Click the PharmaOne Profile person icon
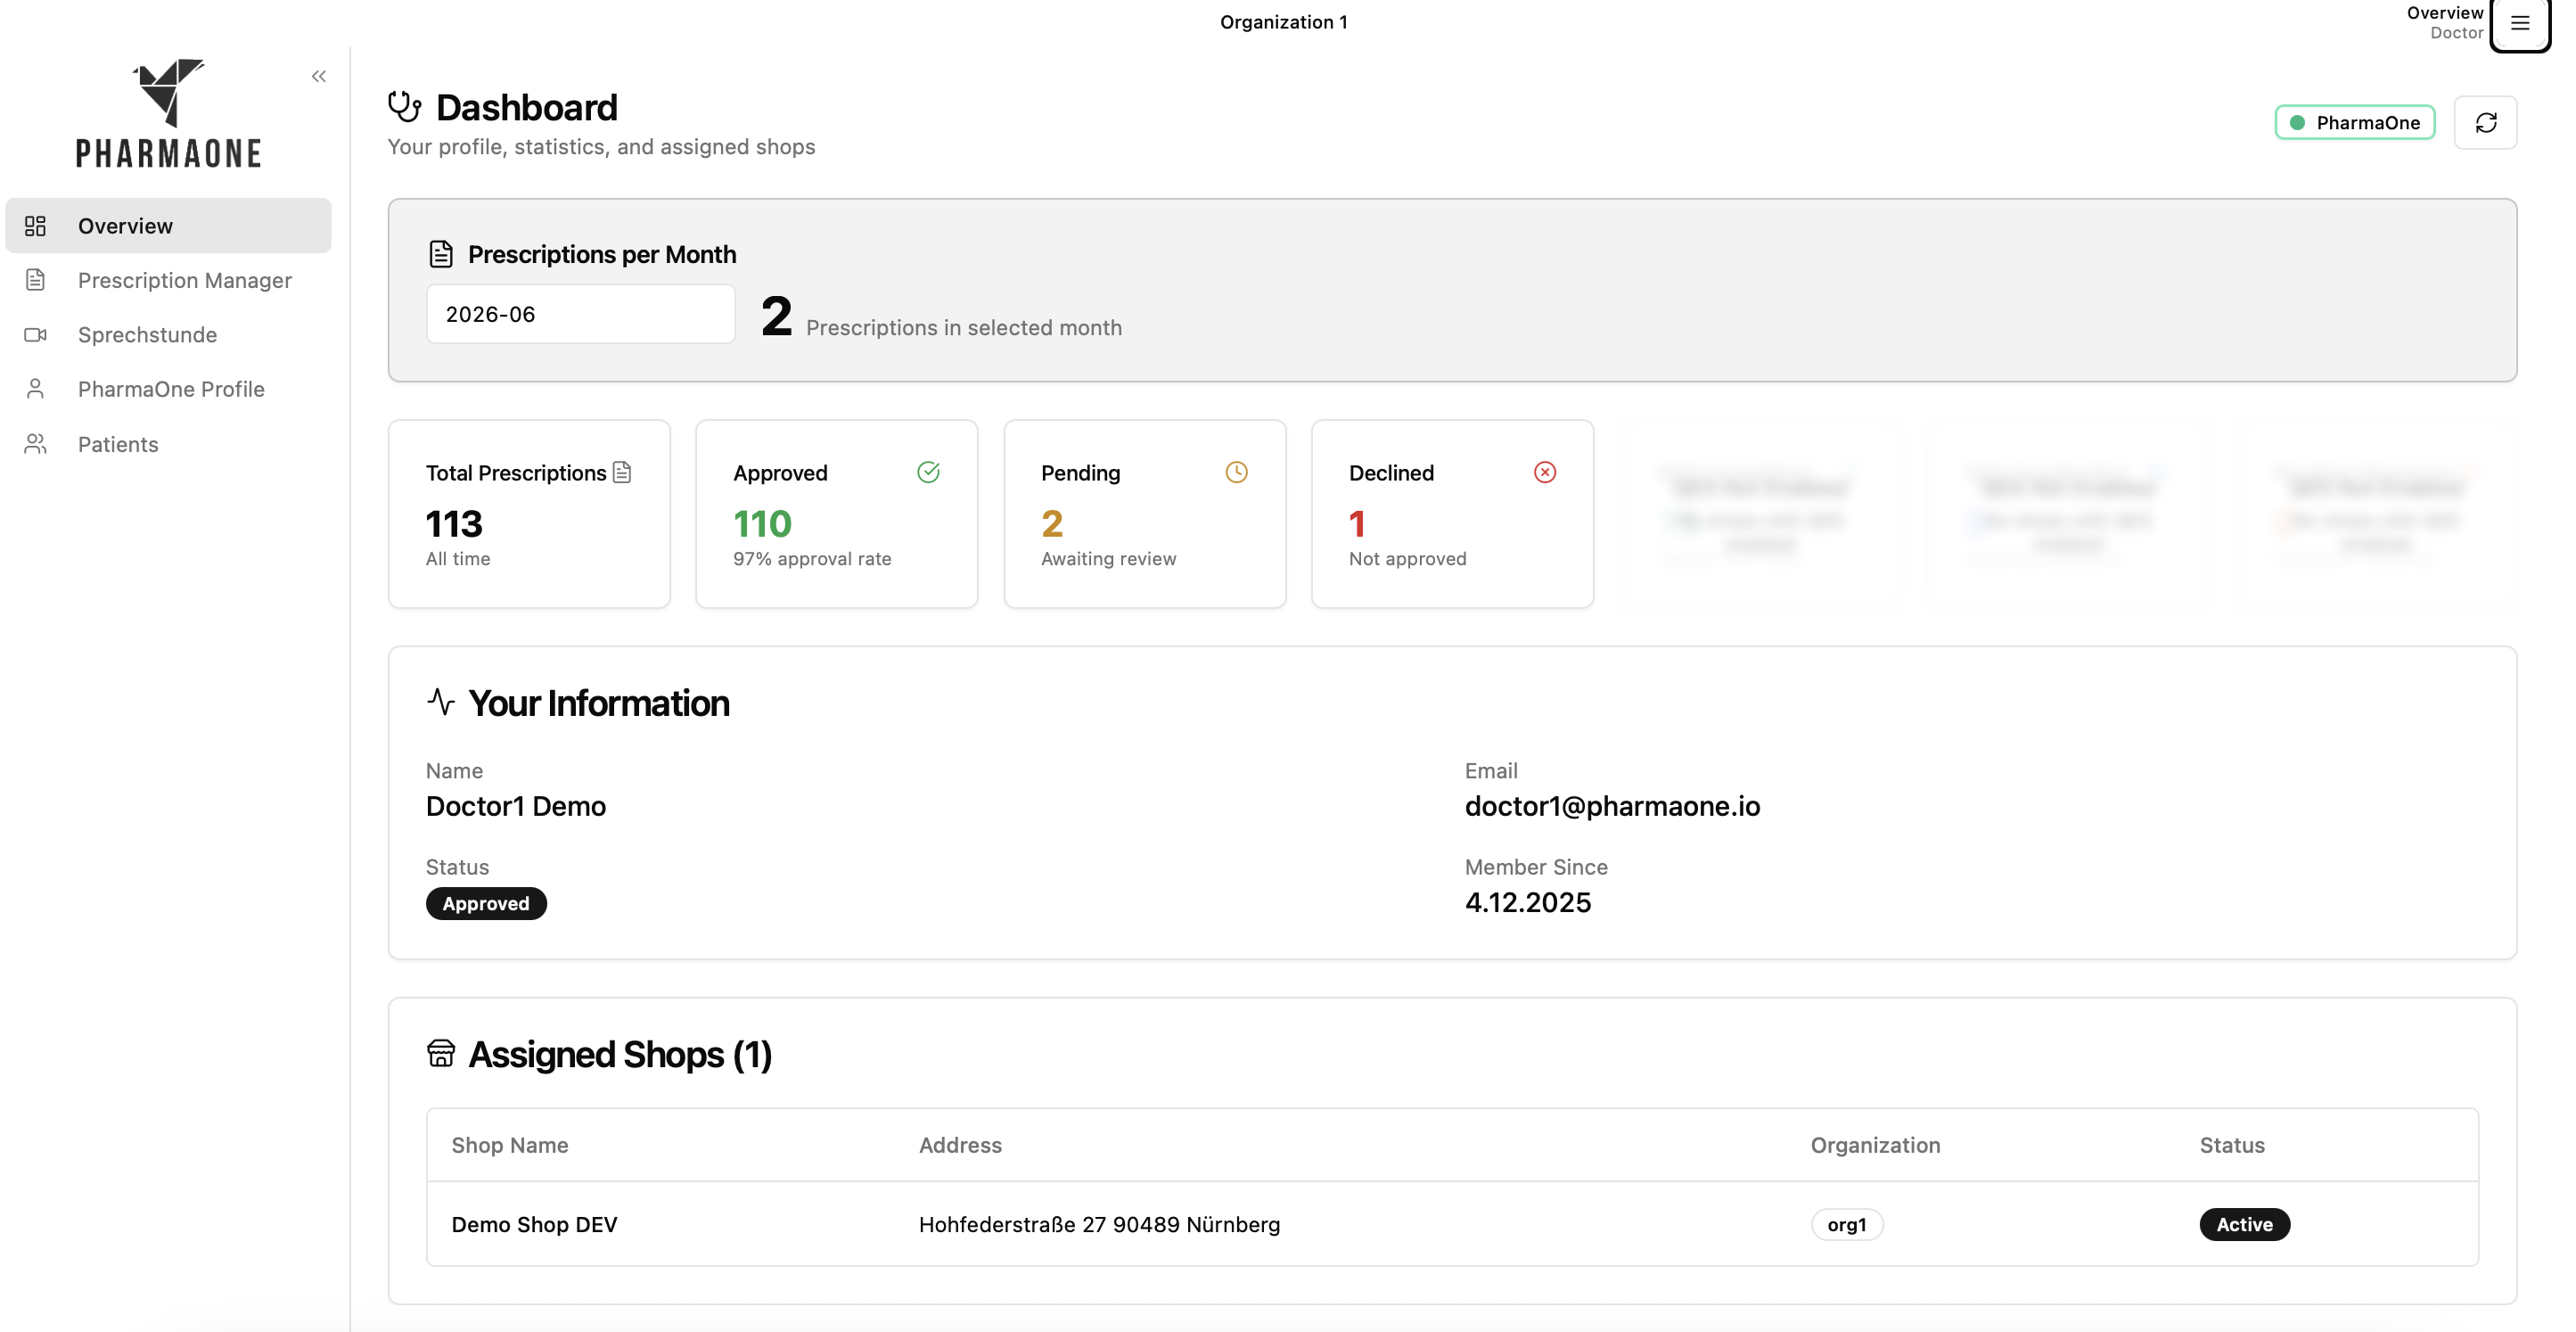The image size is (2576, 1332). tap(35, 389)
